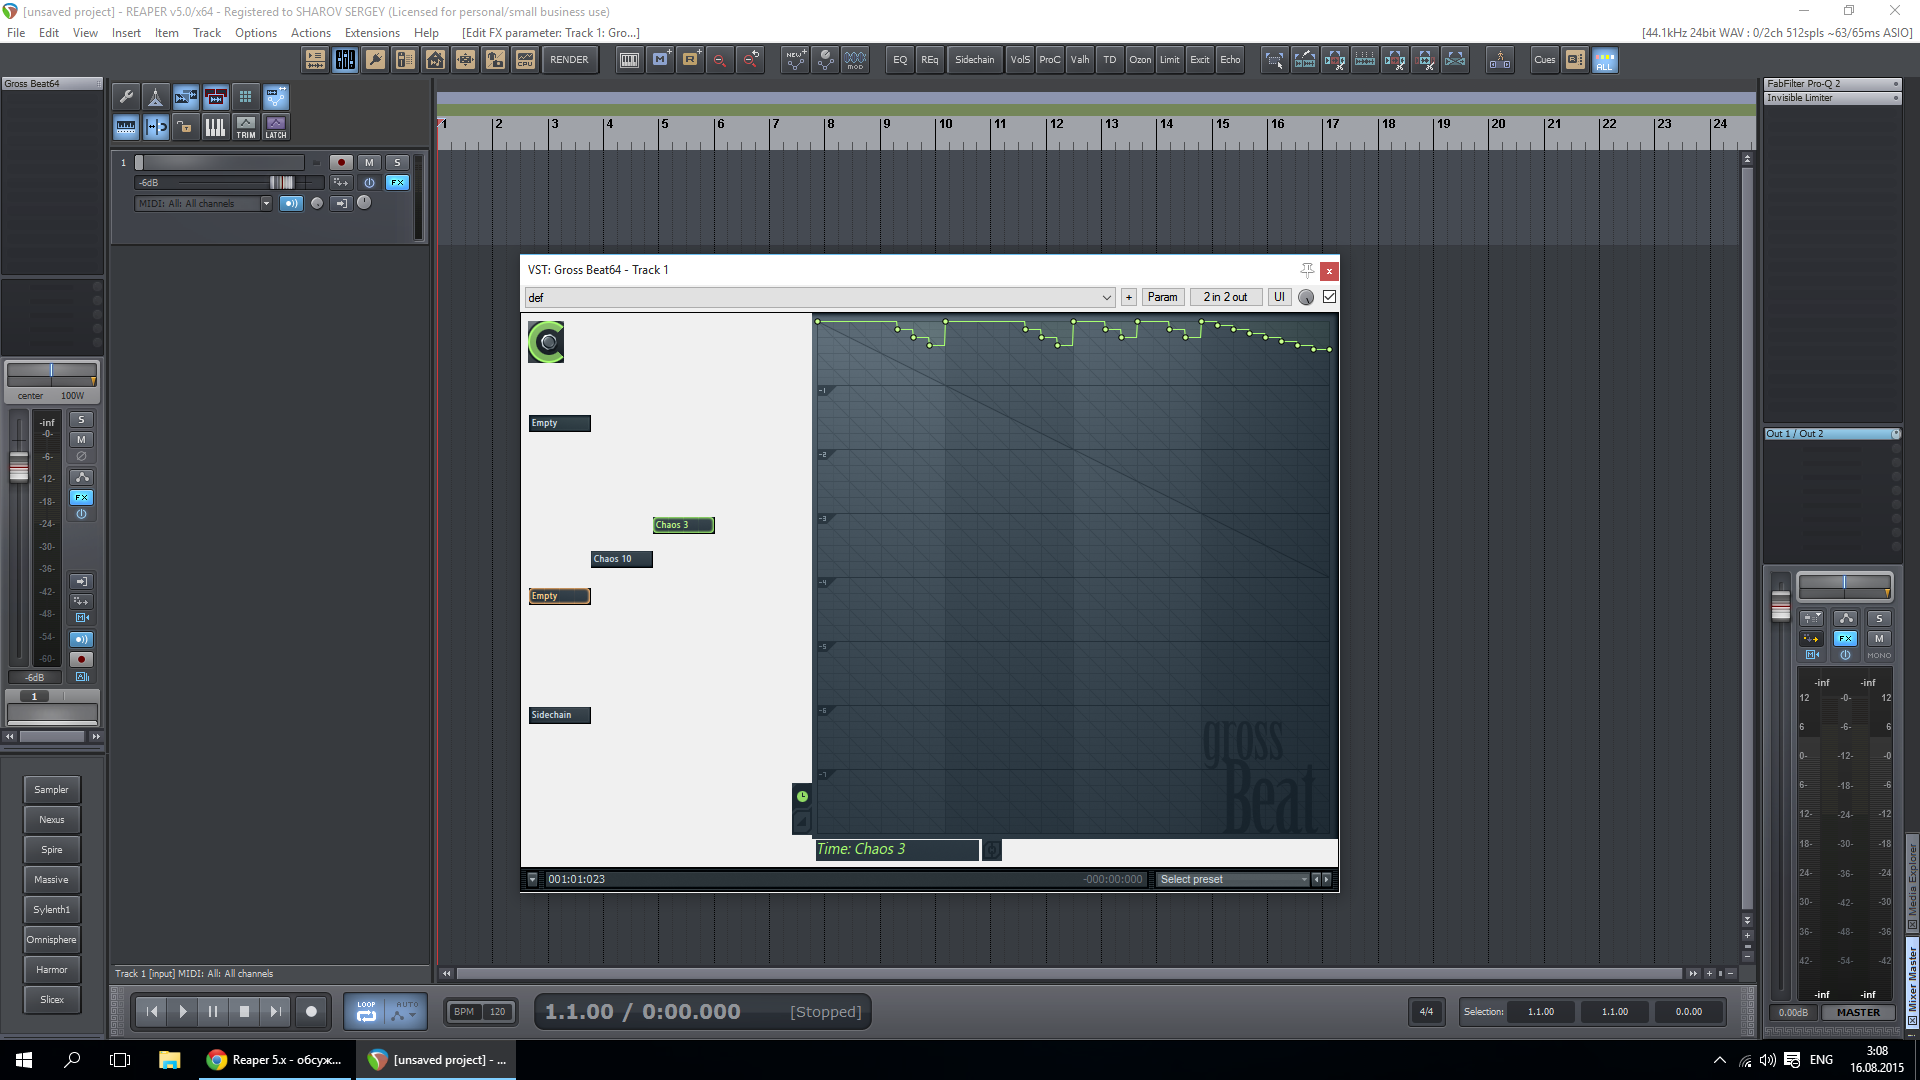This screenshot has height=1080, width=1920.
Task: Click track 1 volume fader in track panel
Action: tap(281, 183)
